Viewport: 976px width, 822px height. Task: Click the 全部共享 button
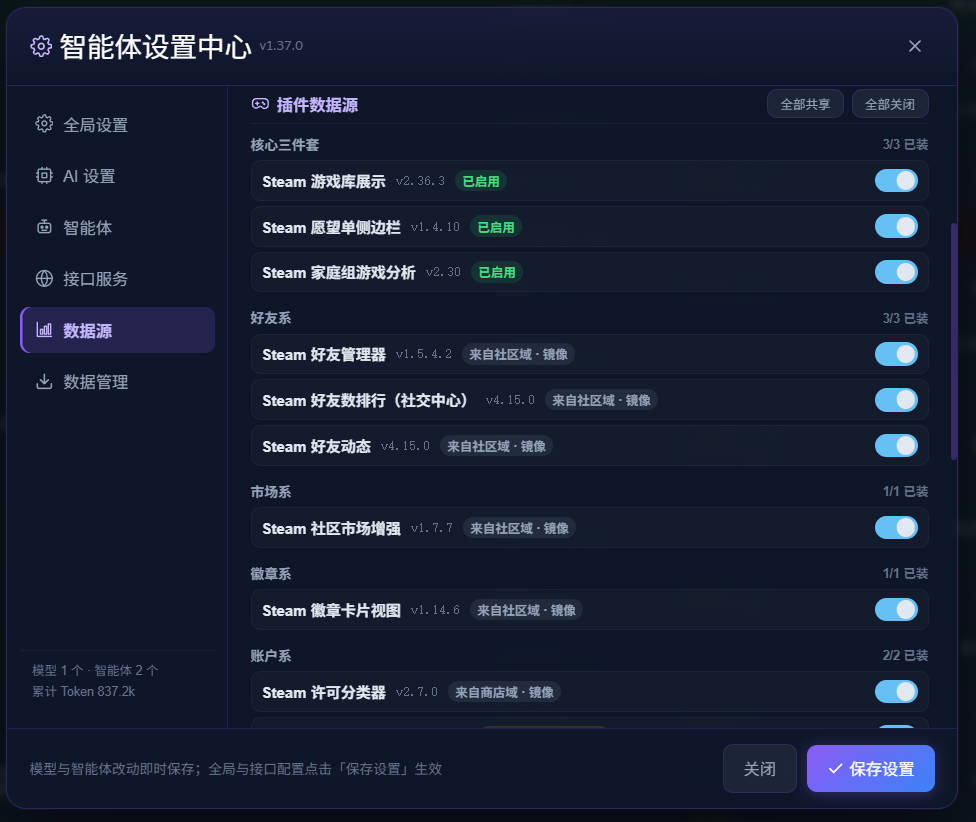tap(805, 104)
